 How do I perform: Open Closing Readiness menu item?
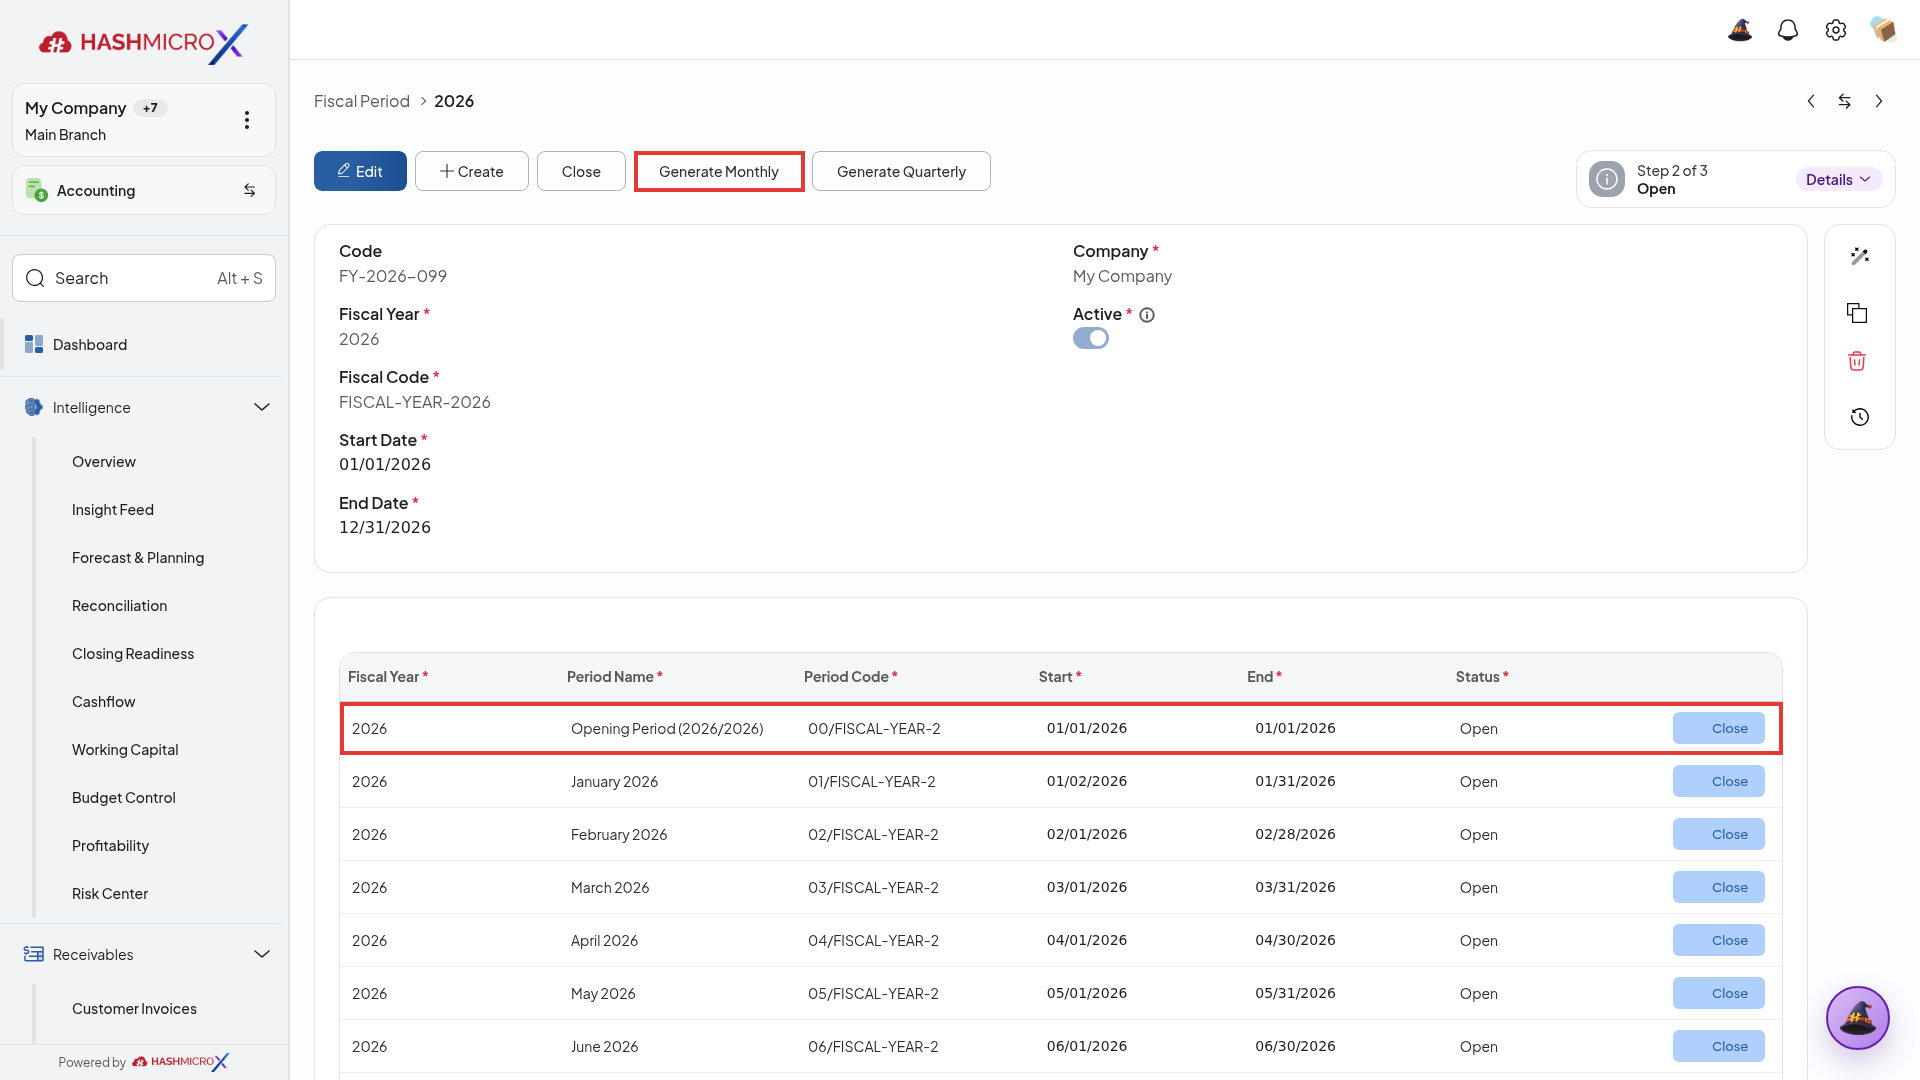tap(133, 654)
